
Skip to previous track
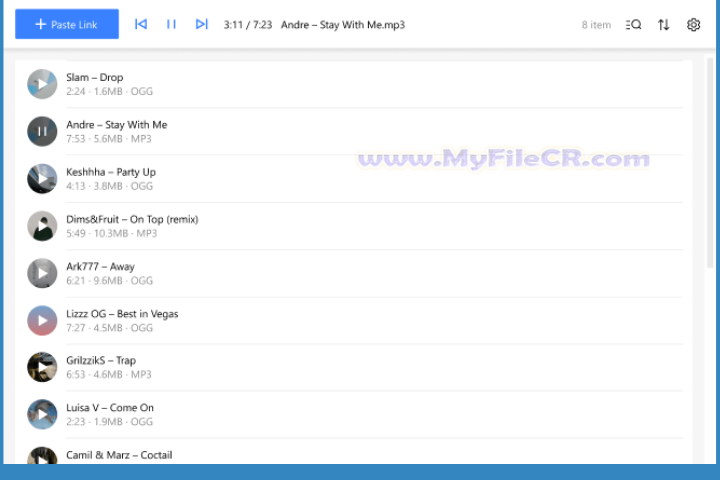(x=141, y=24)
